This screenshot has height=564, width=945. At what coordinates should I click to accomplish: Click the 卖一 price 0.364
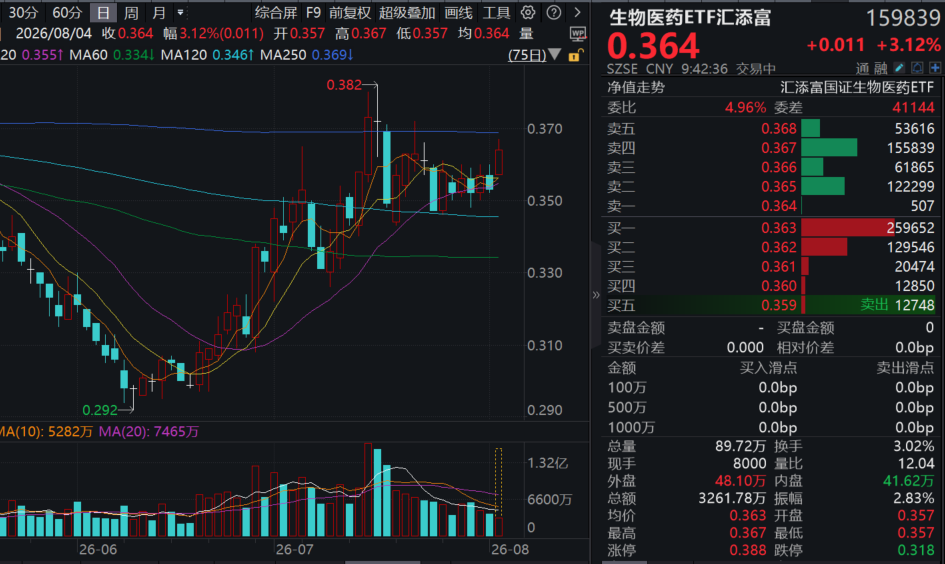point(779,205)
